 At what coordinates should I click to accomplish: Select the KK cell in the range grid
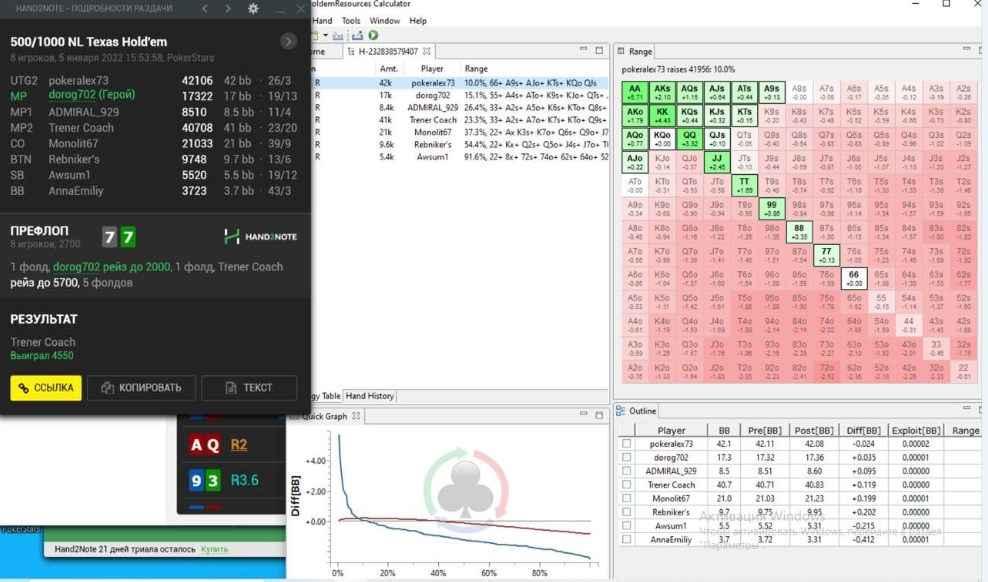coord(662,115)
